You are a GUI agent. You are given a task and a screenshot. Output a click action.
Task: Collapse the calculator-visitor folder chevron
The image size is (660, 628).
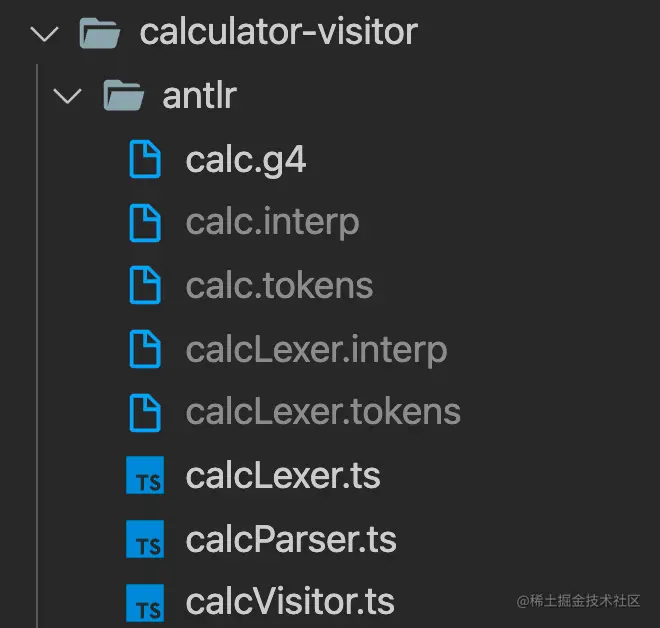[x=45, y=34]
